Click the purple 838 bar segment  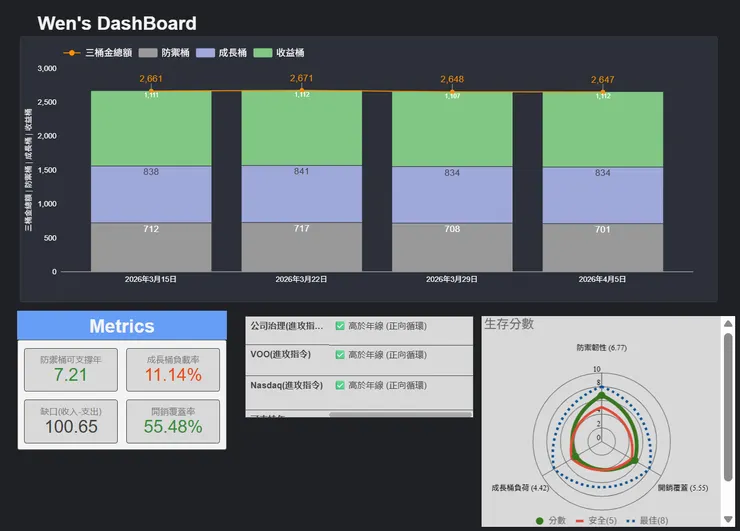(151, 194)
